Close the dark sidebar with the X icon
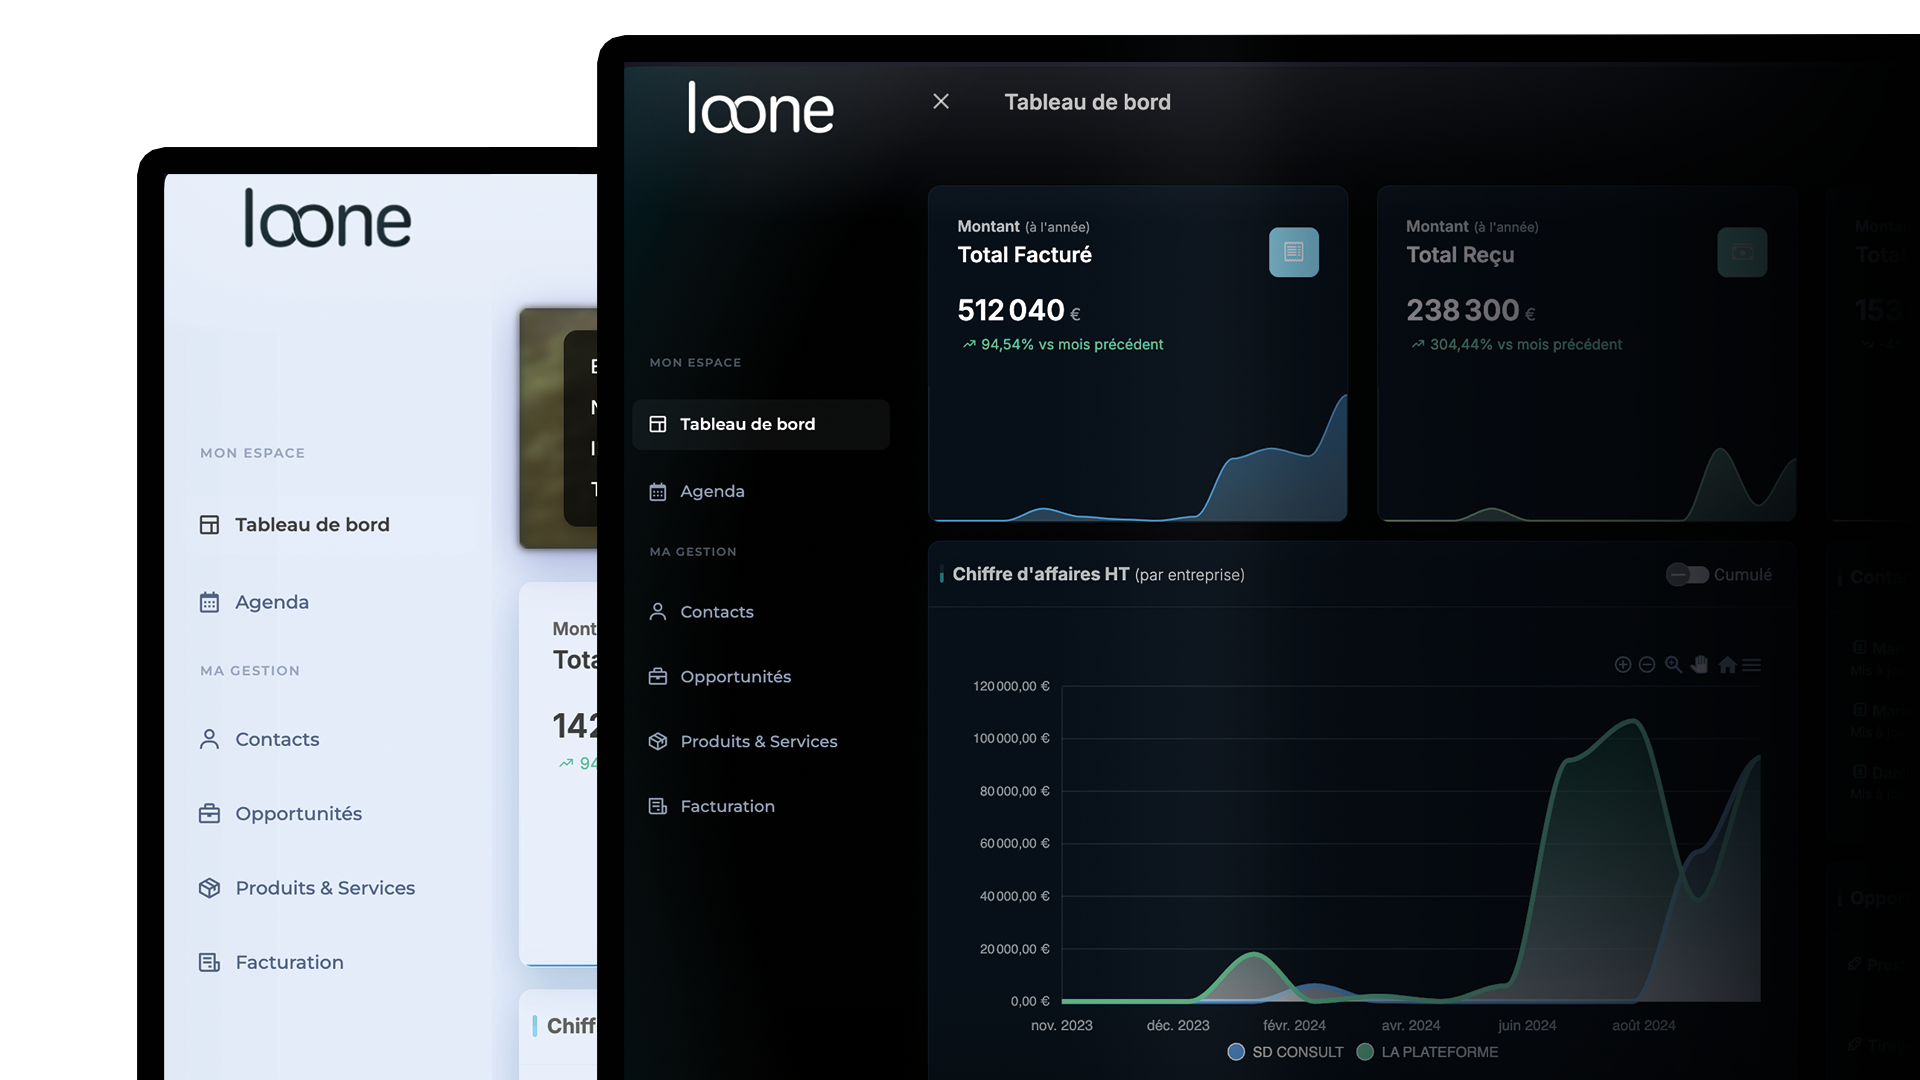Screen dimensions: 1920x1080 pyautogui.click(x=940, y=101)
